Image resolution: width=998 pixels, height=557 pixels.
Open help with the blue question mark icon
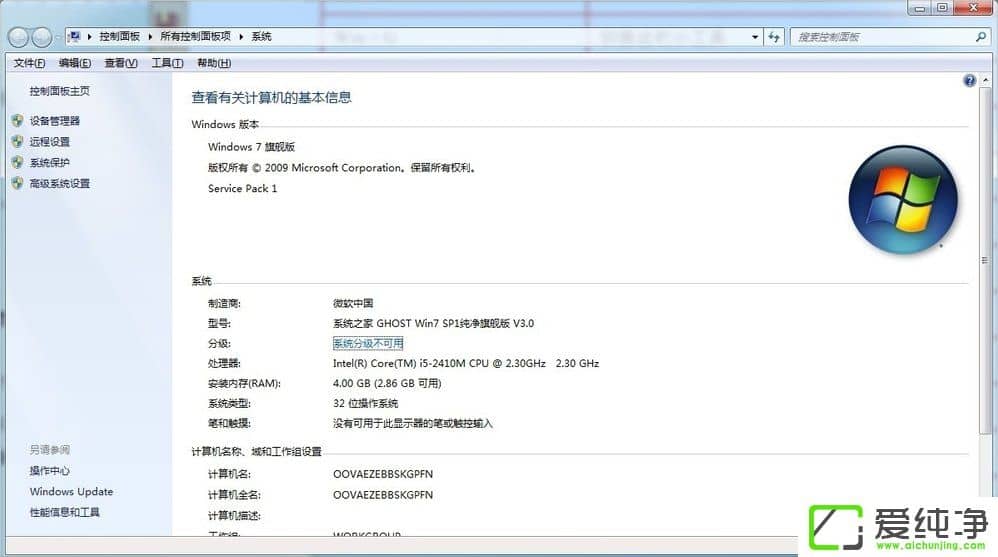coord(969,81)
